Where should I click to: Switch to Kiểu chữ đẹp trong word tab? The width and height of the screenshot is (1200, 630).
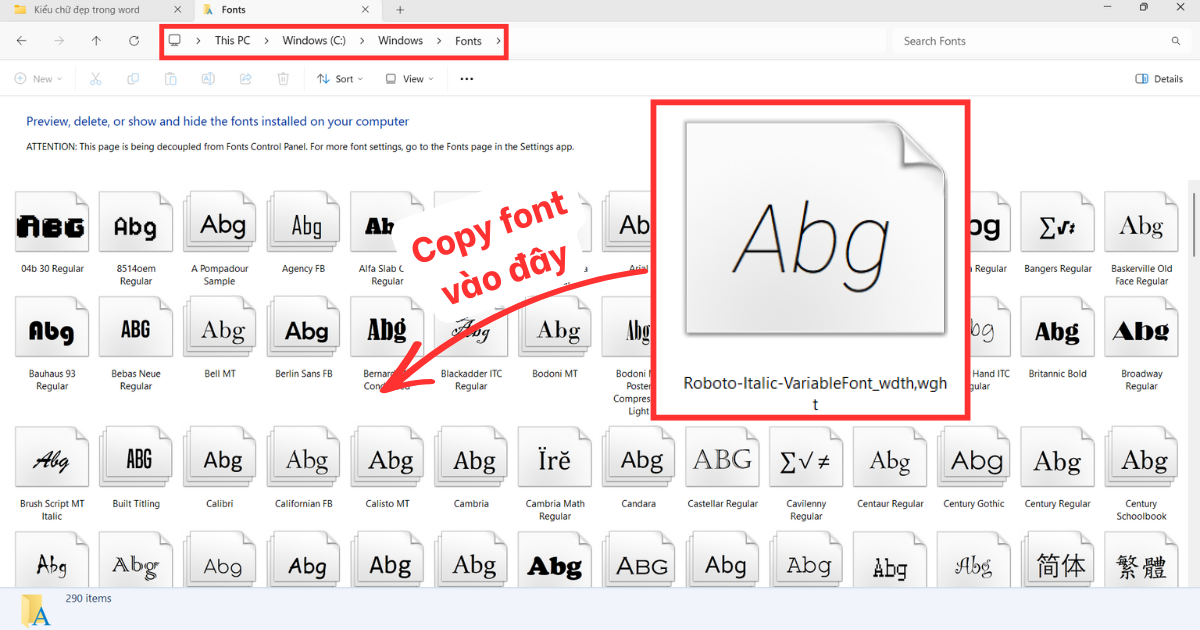(86, 9)
